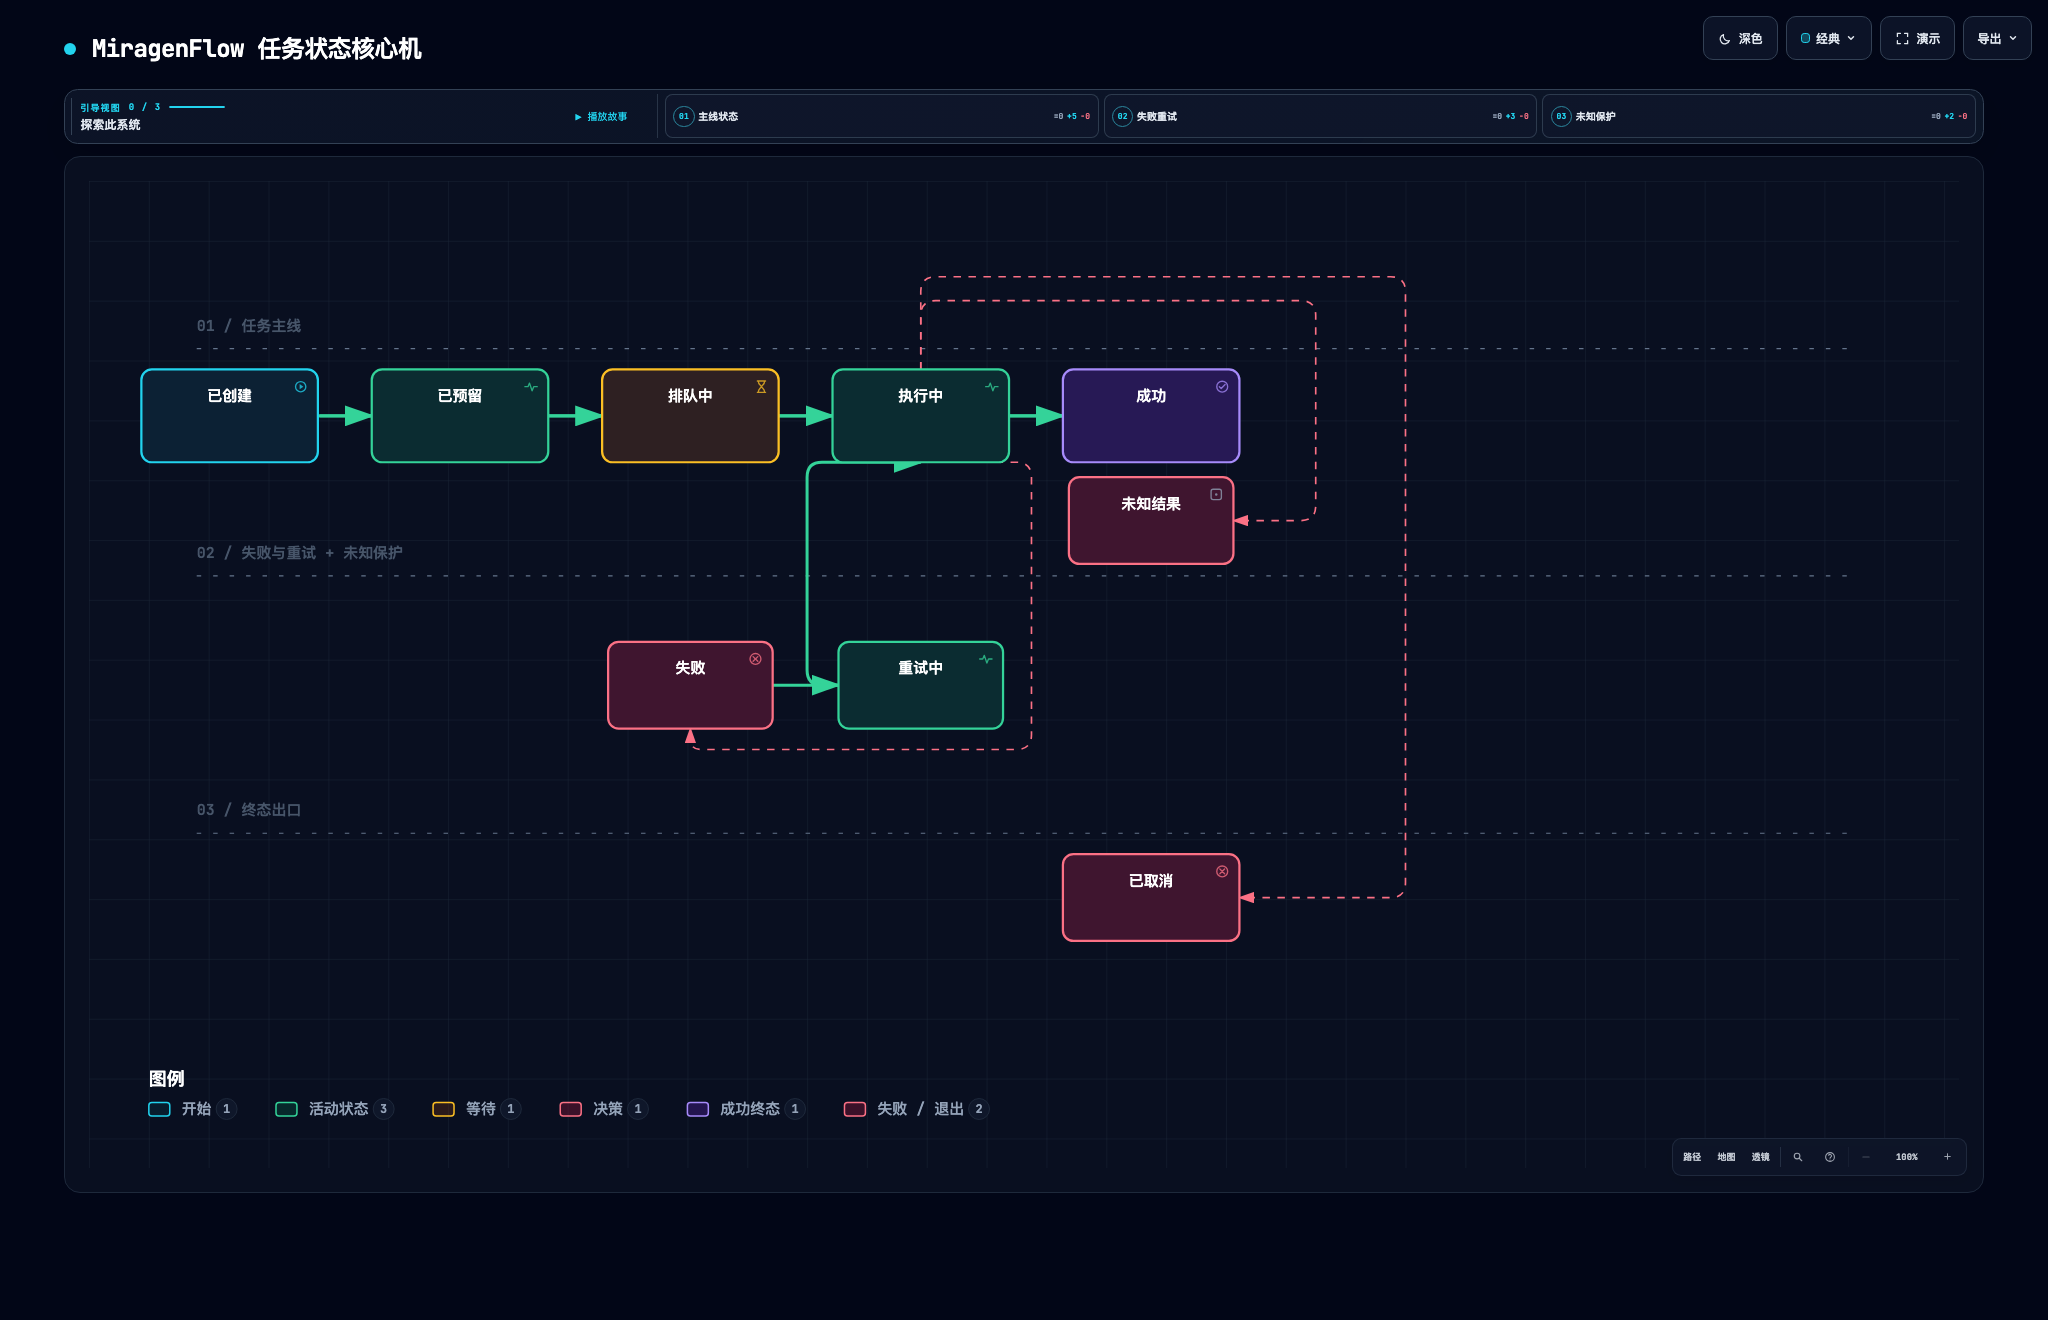
Task: Select the 01 主线状态 chapter tab
Action: tap(882, 116)
